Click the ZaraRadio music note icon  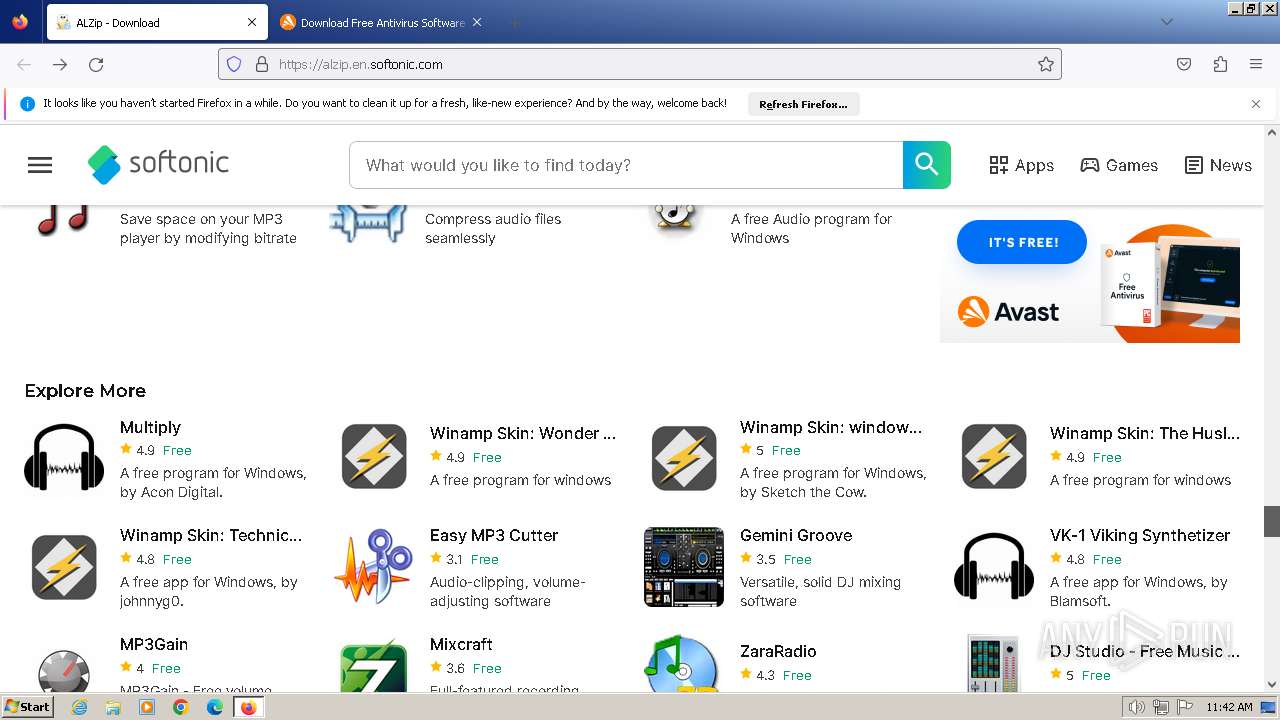[x=684, y=664]
